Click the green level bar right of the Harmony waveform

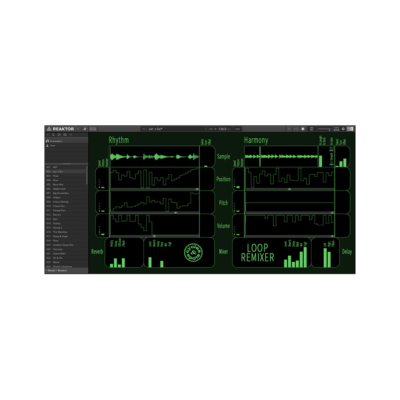point(321,161)
